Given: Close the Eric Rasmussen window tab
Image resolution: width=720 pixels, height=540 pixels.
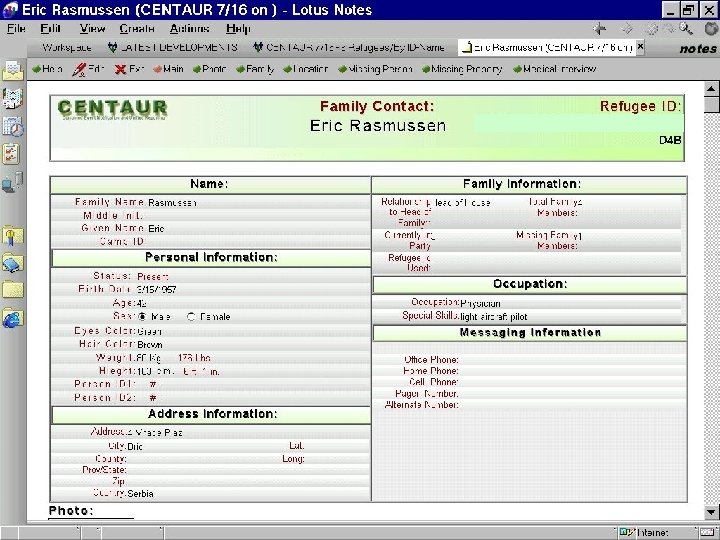Looking at the screenshot, I should (x=640, y=46).
